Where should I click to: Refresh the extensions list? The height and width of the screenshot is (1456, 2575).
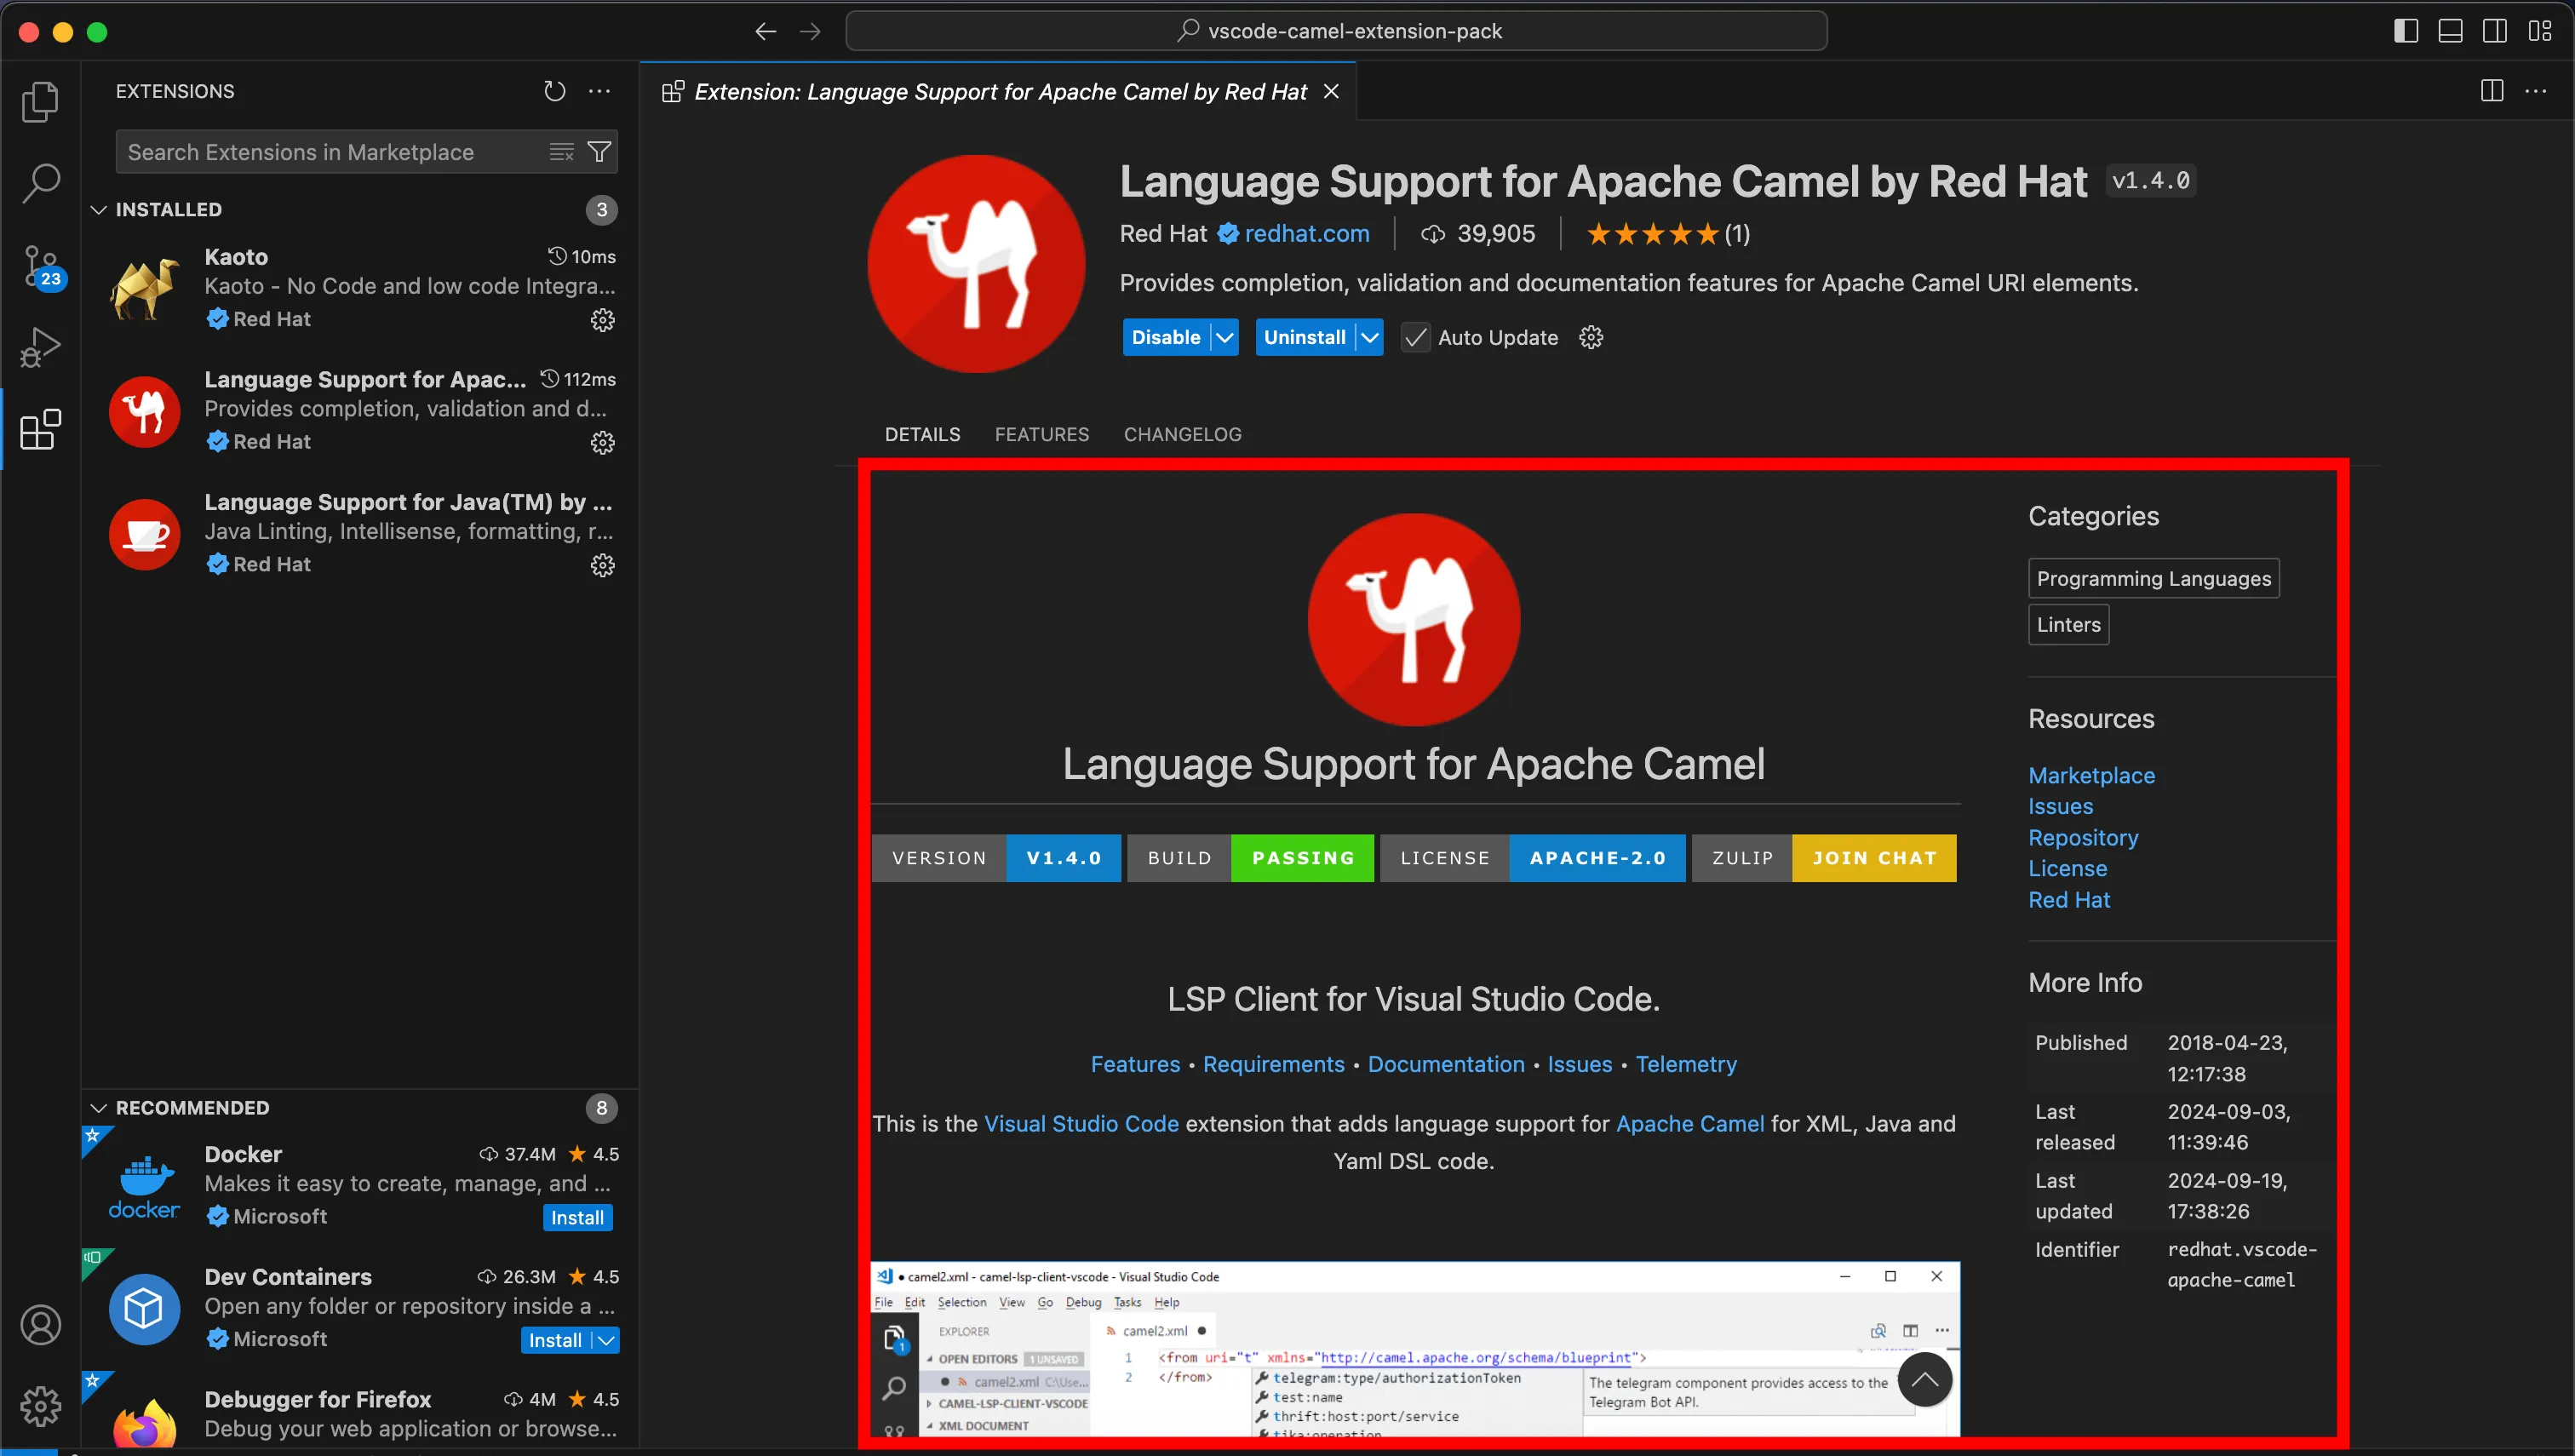554,91
